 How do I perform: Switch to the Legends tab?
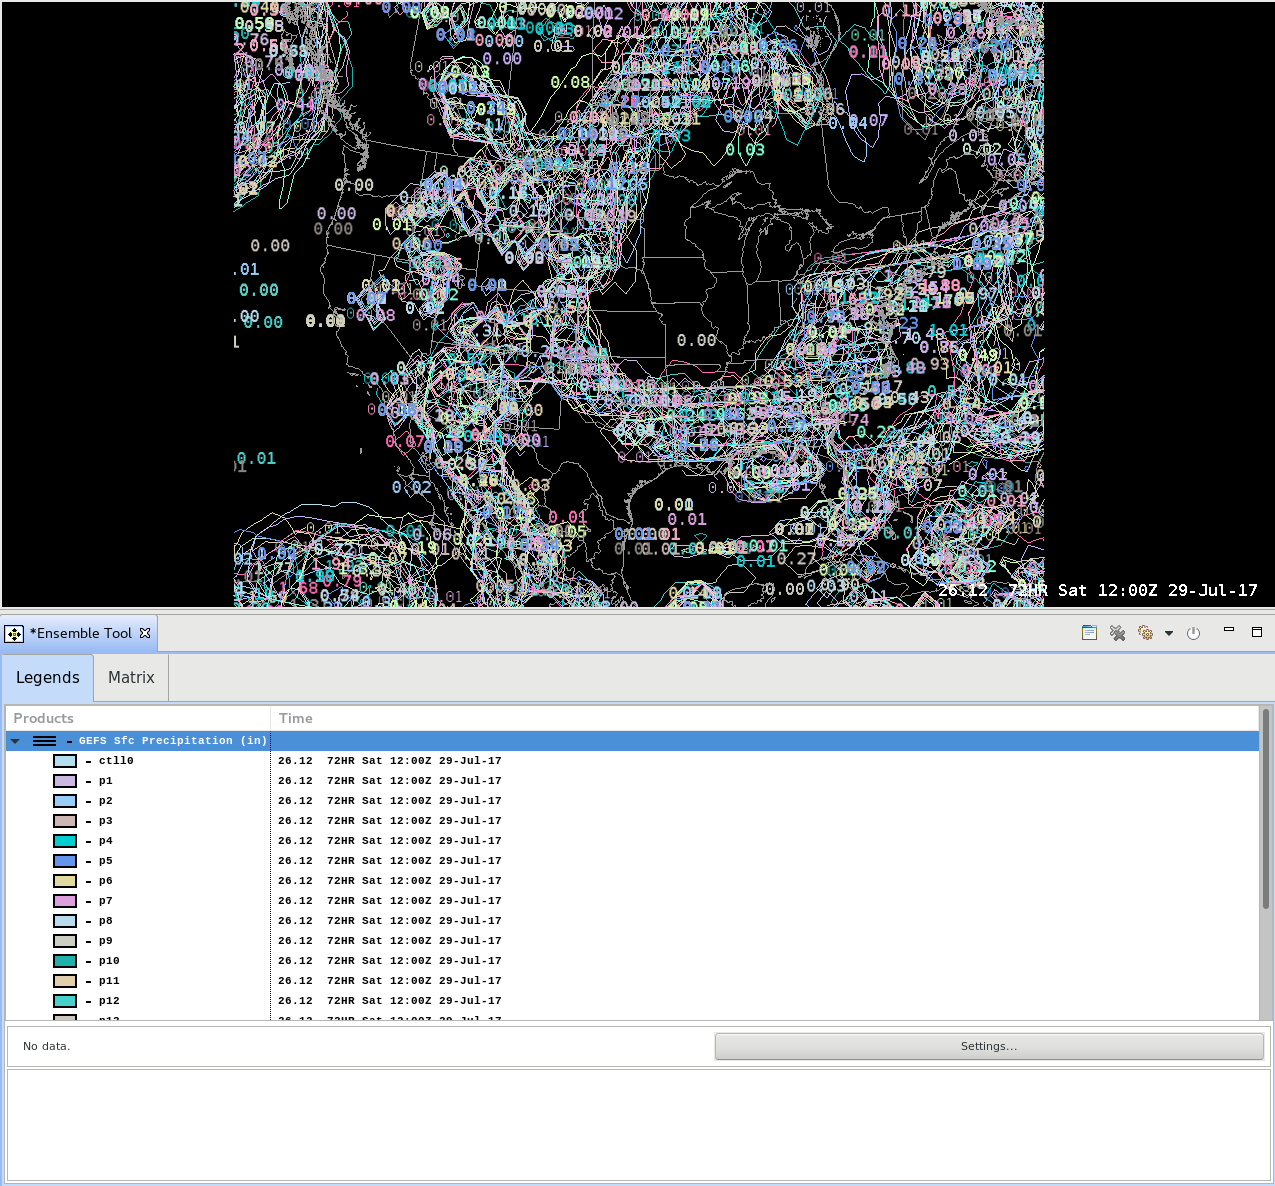click(47, 677)
